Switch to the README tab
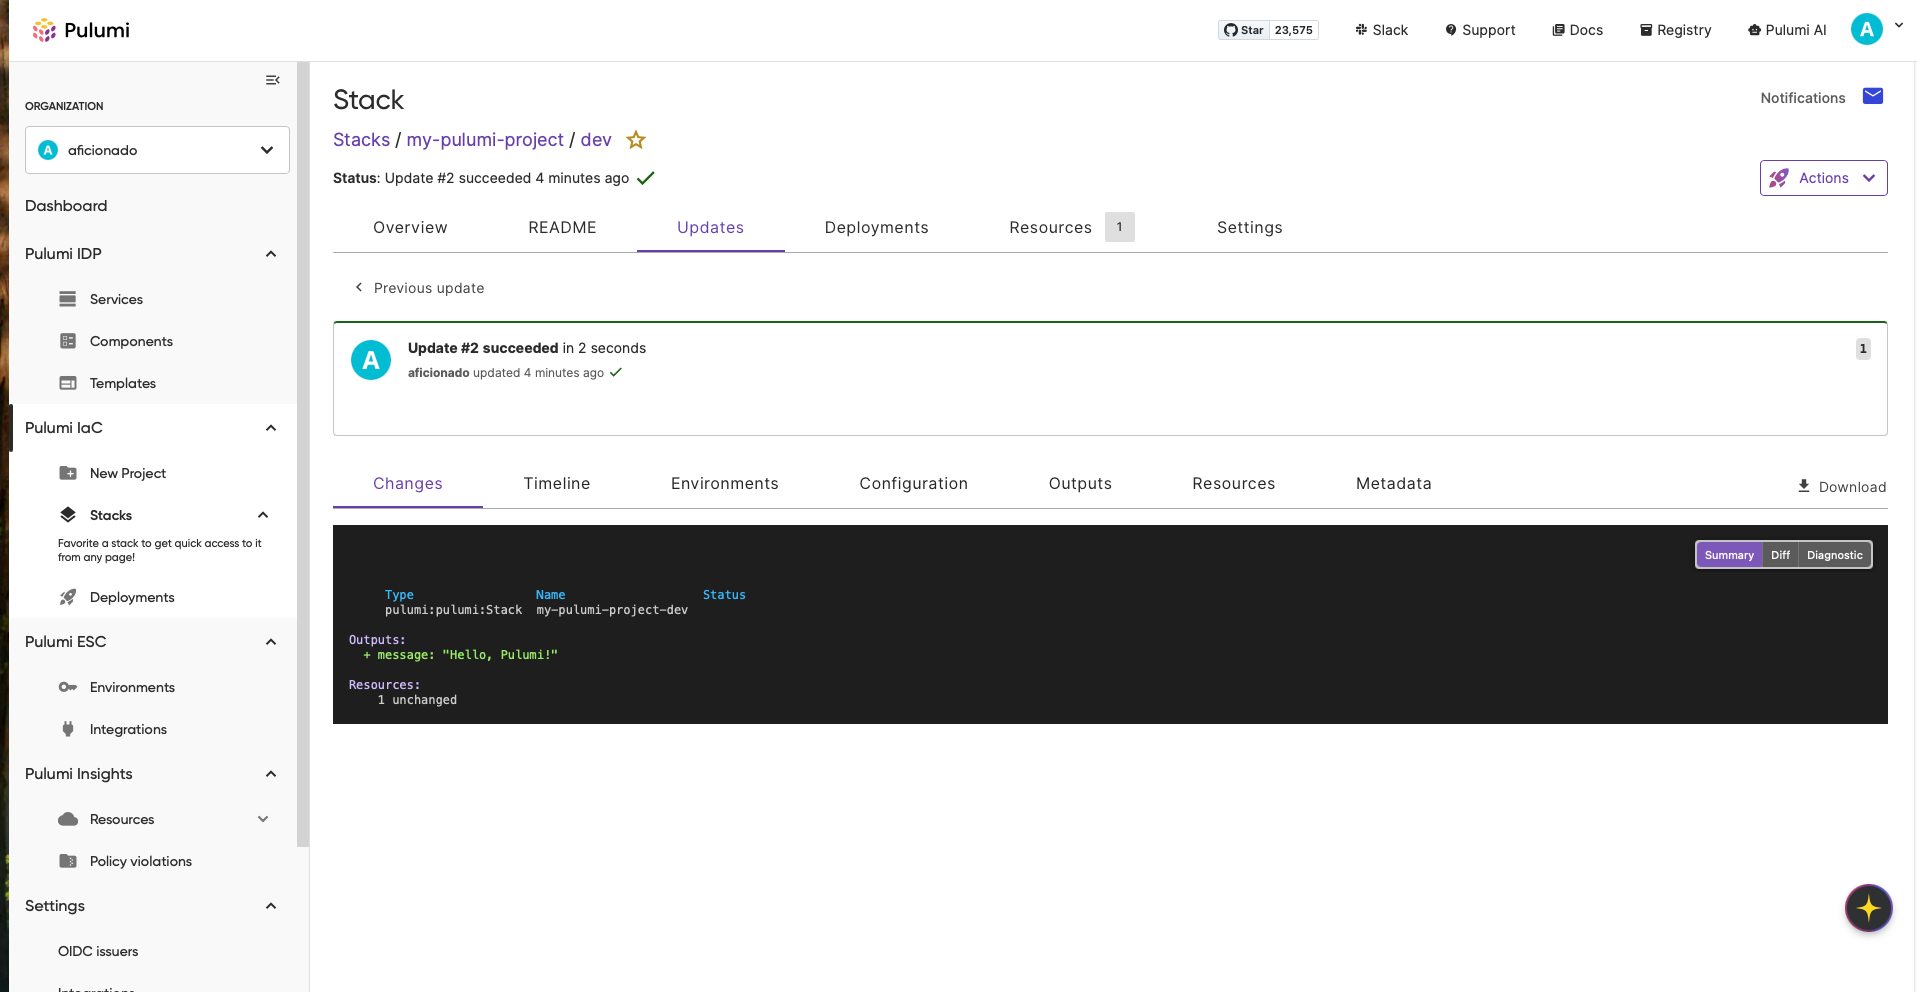Screen dimensions: 1917x992 pyautogui.click(x=562, y=228)
